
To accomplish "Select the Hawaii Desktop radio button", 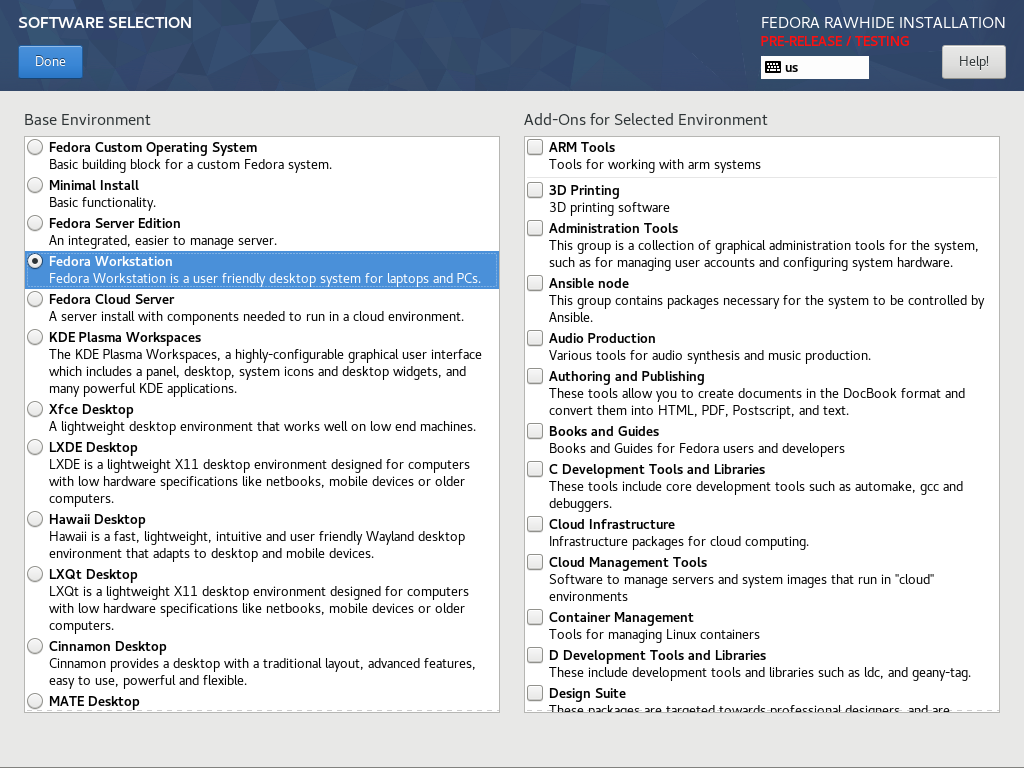I will point(35,519).
